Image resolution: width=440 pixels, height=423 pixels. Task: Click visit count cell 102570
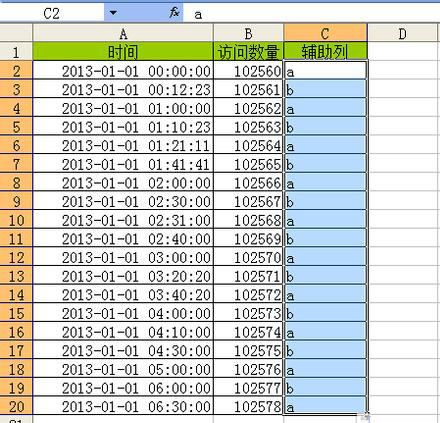[x=248, y=257]
